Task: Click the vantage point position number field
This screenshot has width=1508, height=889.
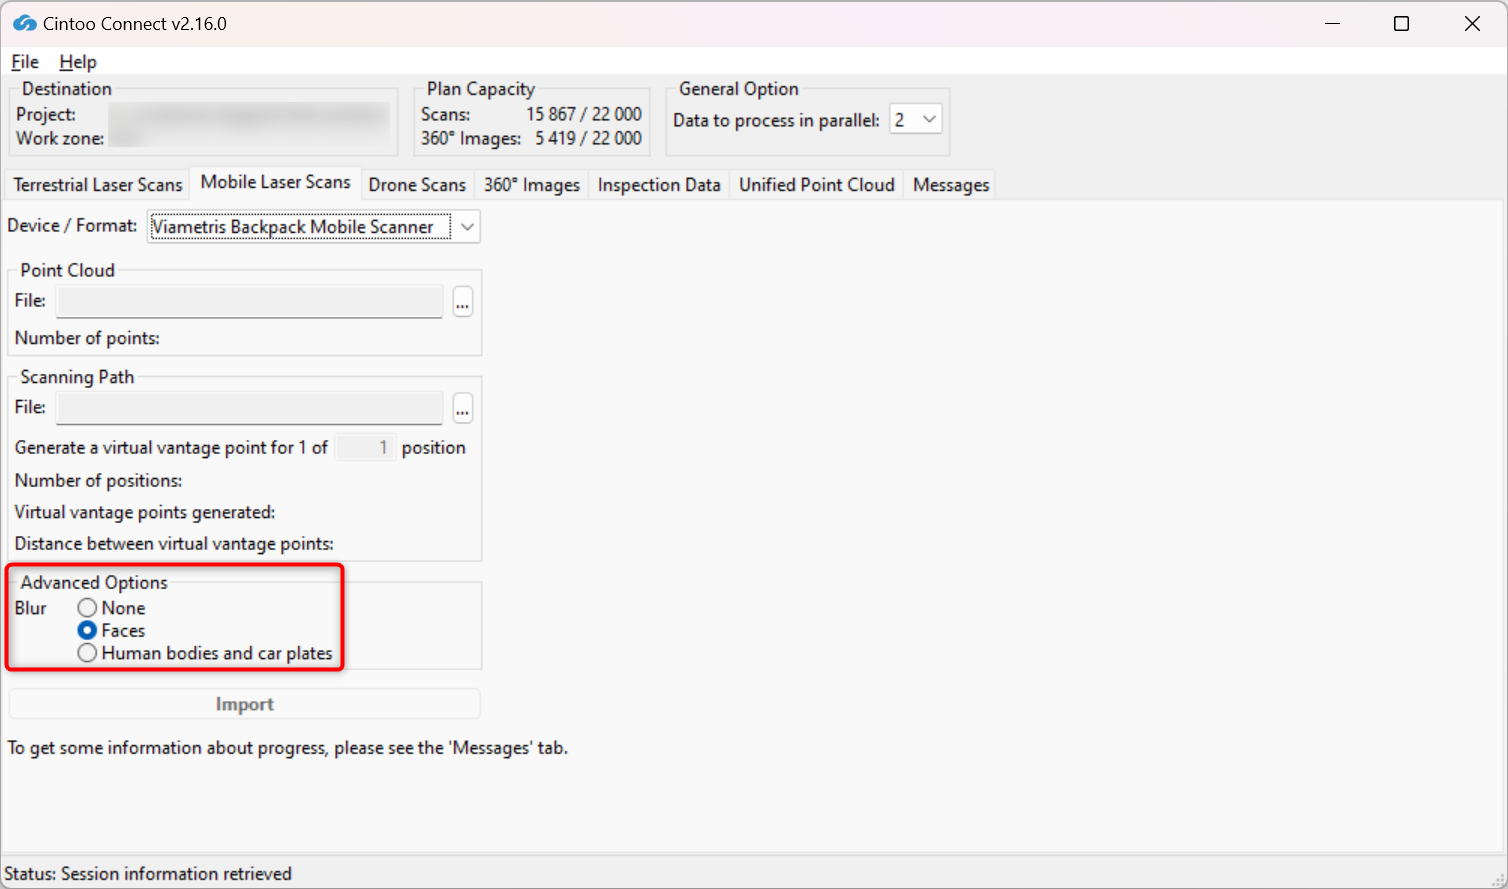Action: tap(365, 448)
